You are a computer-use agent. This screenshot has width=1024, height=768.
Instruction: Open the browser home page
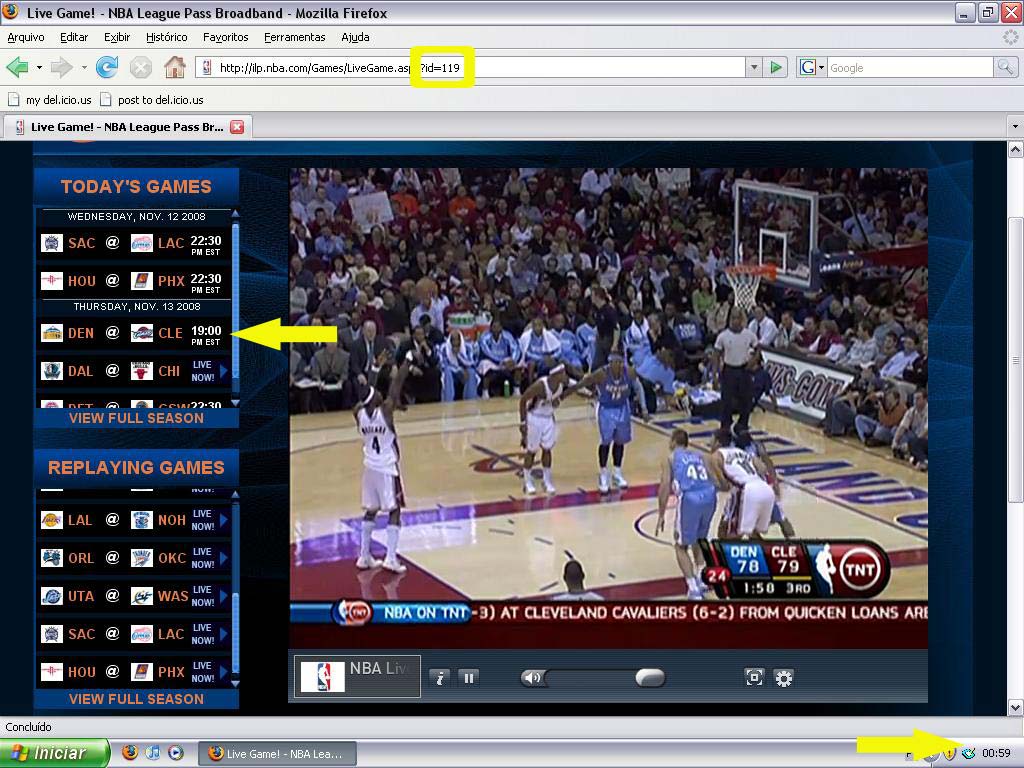(x=174, y=67)
